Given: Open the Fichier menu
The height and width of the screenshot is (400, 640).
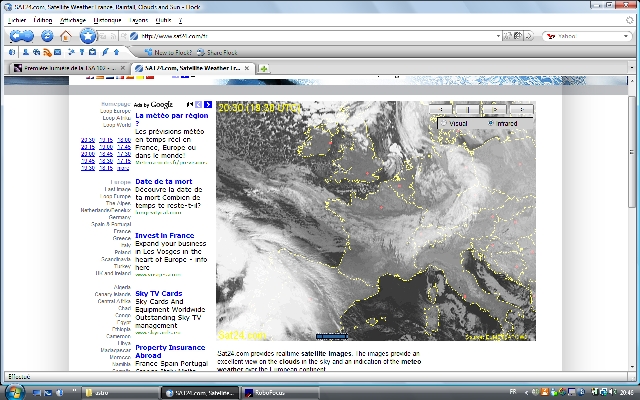Looking at the screenshot, I should point(17,20).
